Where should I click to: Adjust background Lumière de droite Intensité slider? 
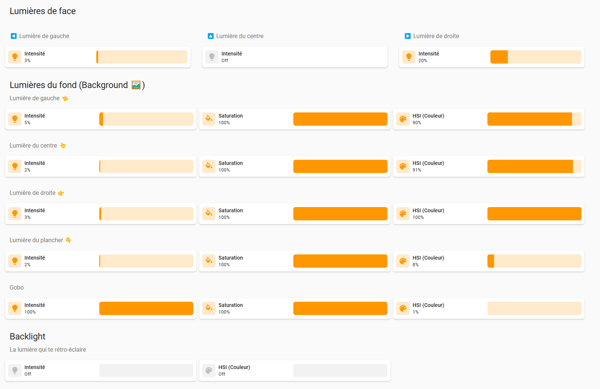click(x=146, y=214)
